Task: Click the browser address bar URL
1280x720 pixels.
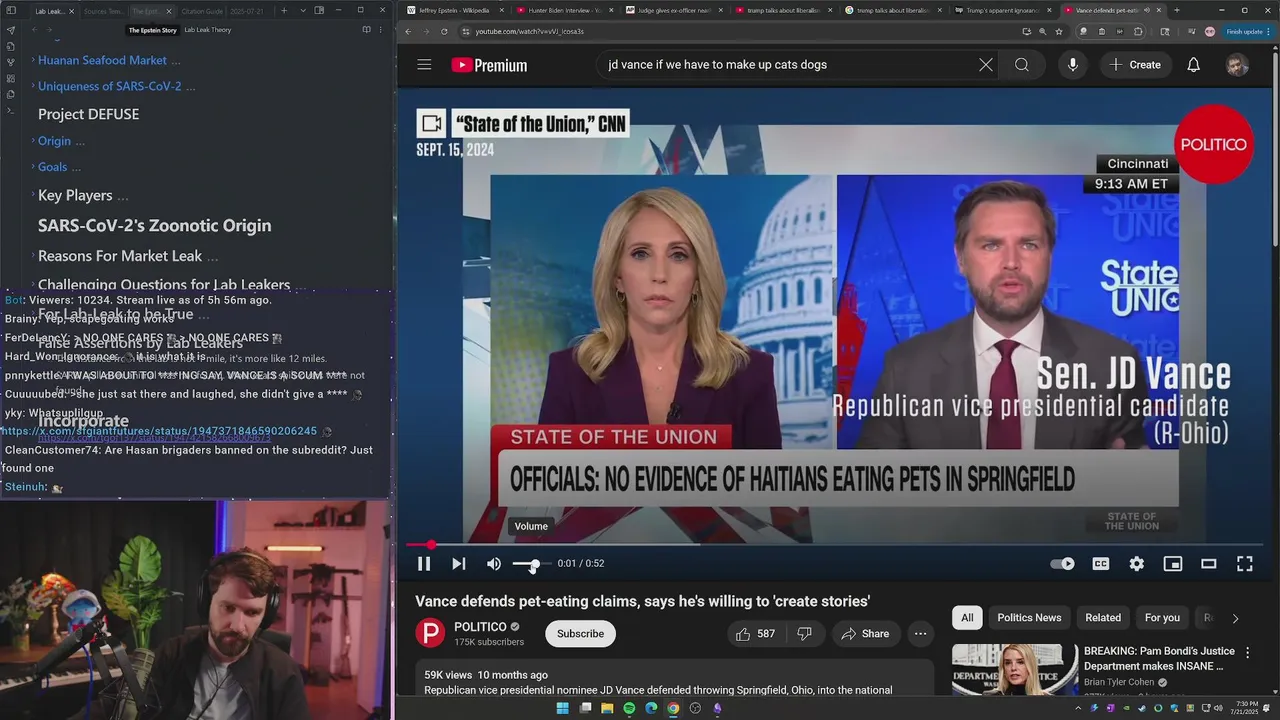Action: pyautogui.click(x=530, y=31)
